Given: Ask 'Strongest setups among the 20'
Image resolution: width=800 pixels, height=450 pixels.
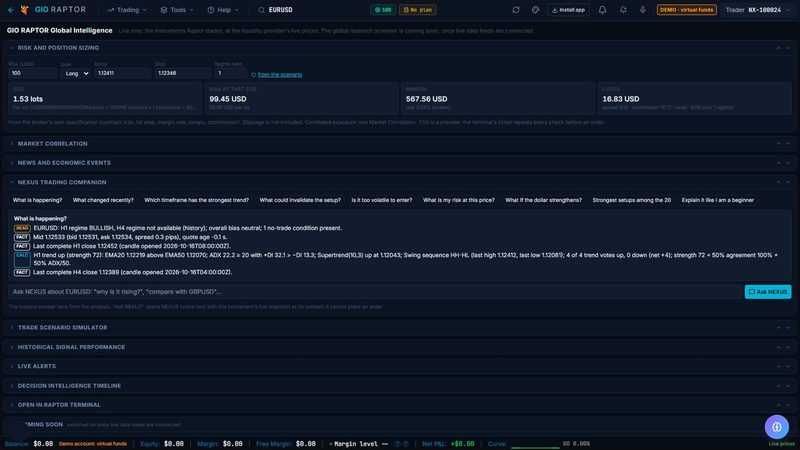Looking at the screenshot, I should (632, 200).
